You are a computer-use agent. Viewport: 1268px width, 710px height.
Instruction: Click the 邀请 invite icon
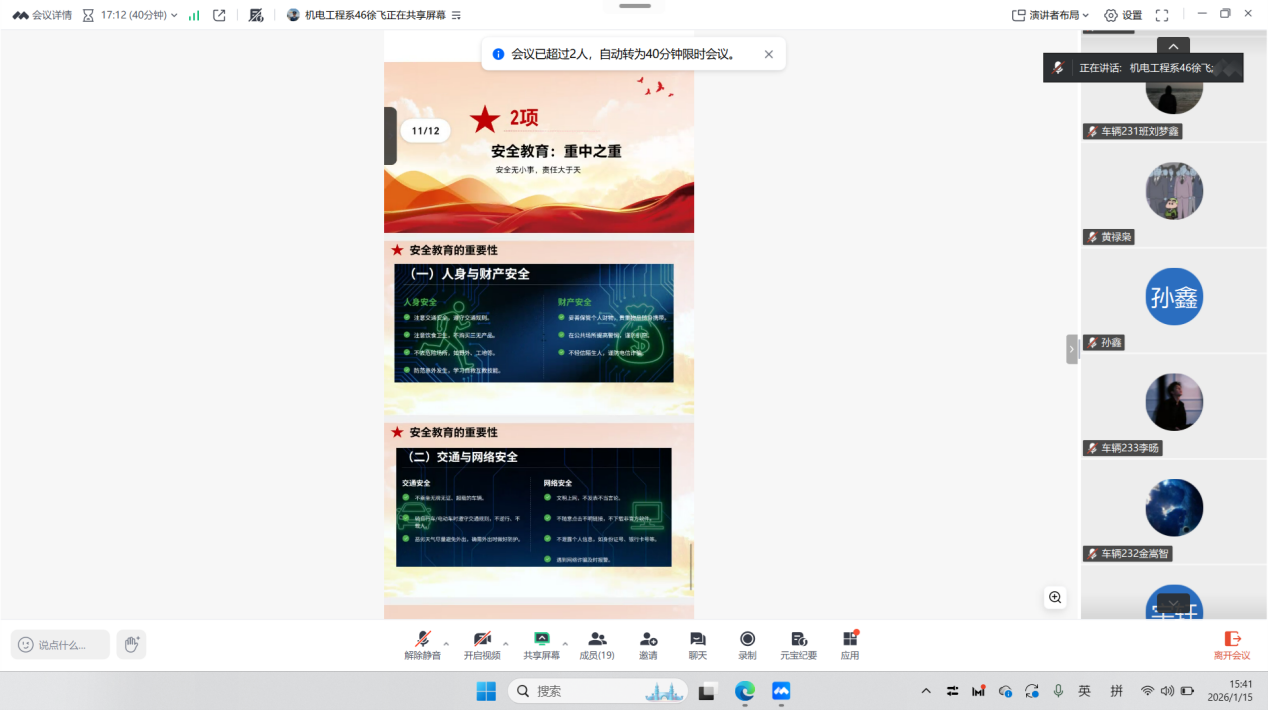tap(648, 640)
